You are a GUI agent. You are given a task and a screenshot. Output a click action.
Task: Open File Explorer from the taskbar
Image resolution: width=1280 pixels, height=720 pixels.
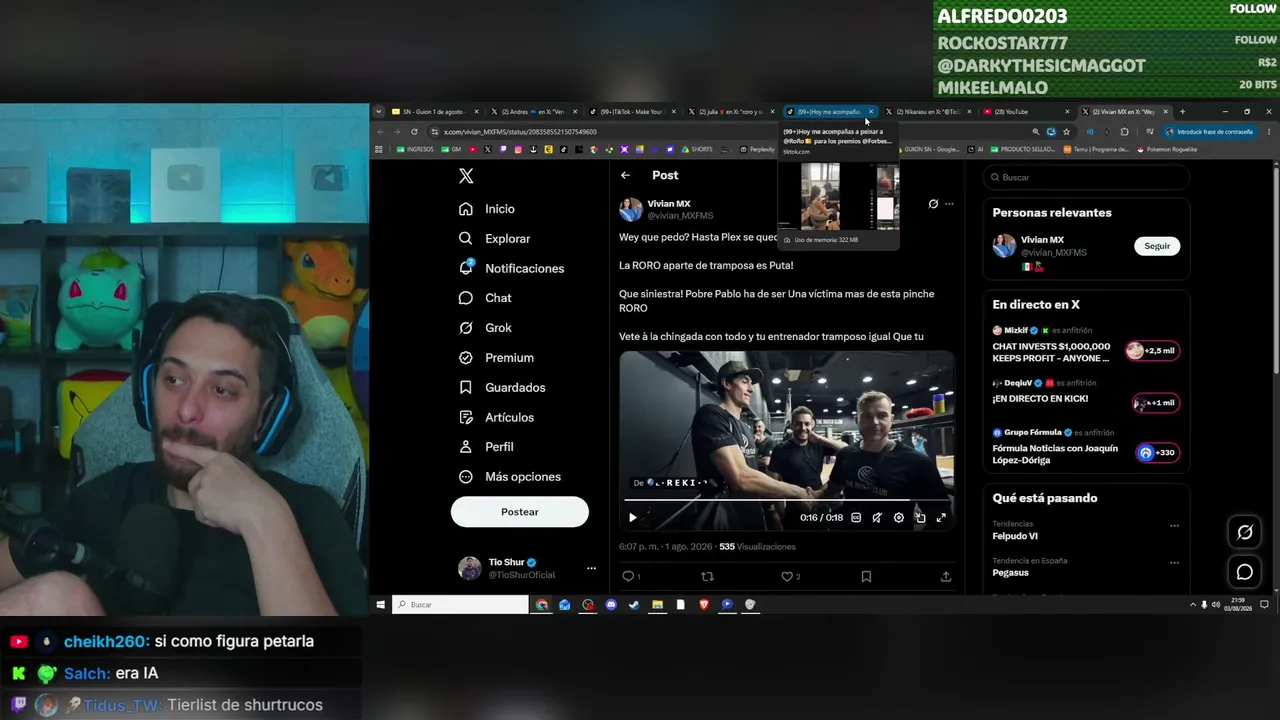point(657,605)
